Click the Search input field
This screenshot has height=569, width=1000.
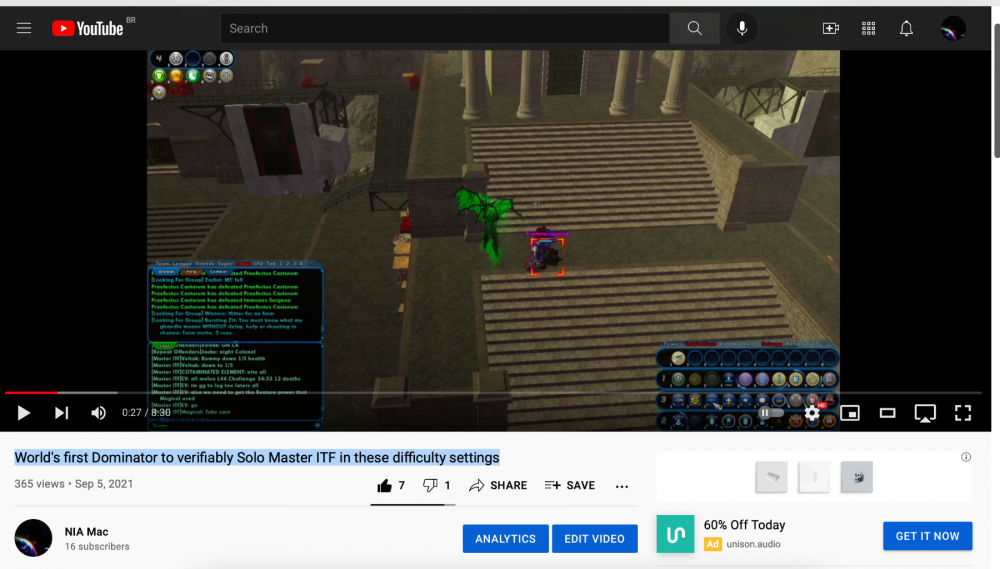click(x=445, y=28)
